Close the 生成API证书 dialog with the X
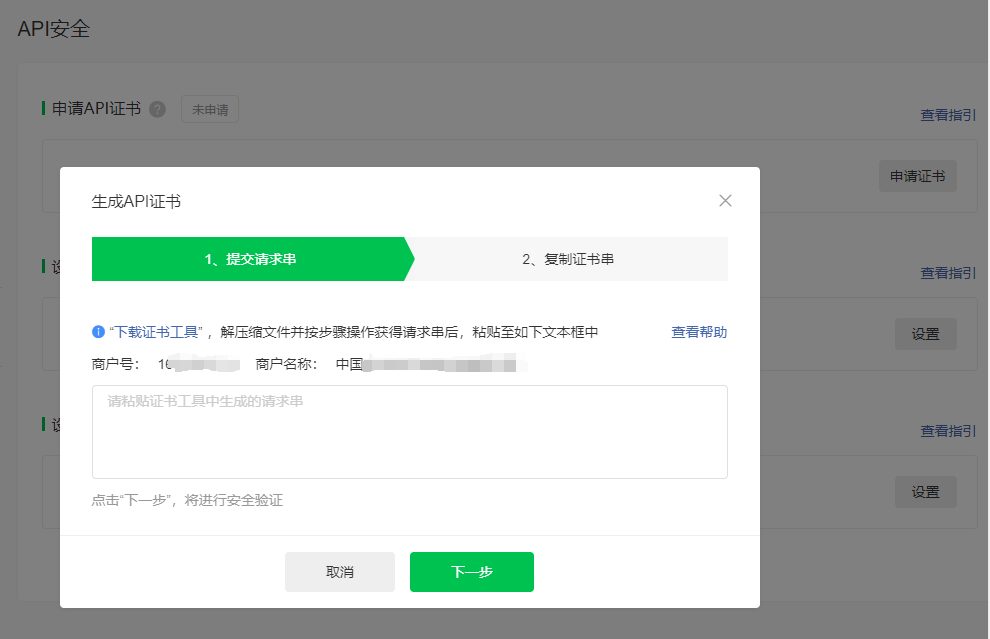This screenshot has width=990, height=639. [x=725, y=201]
